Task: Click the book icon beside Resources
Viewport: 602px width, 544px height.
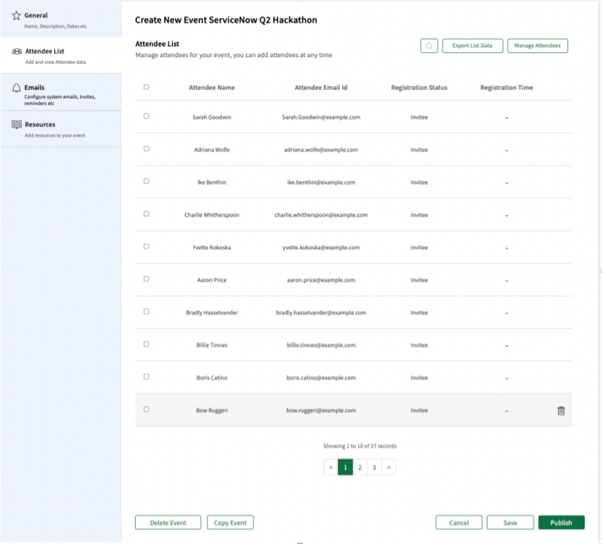Action: click(17, 124)
